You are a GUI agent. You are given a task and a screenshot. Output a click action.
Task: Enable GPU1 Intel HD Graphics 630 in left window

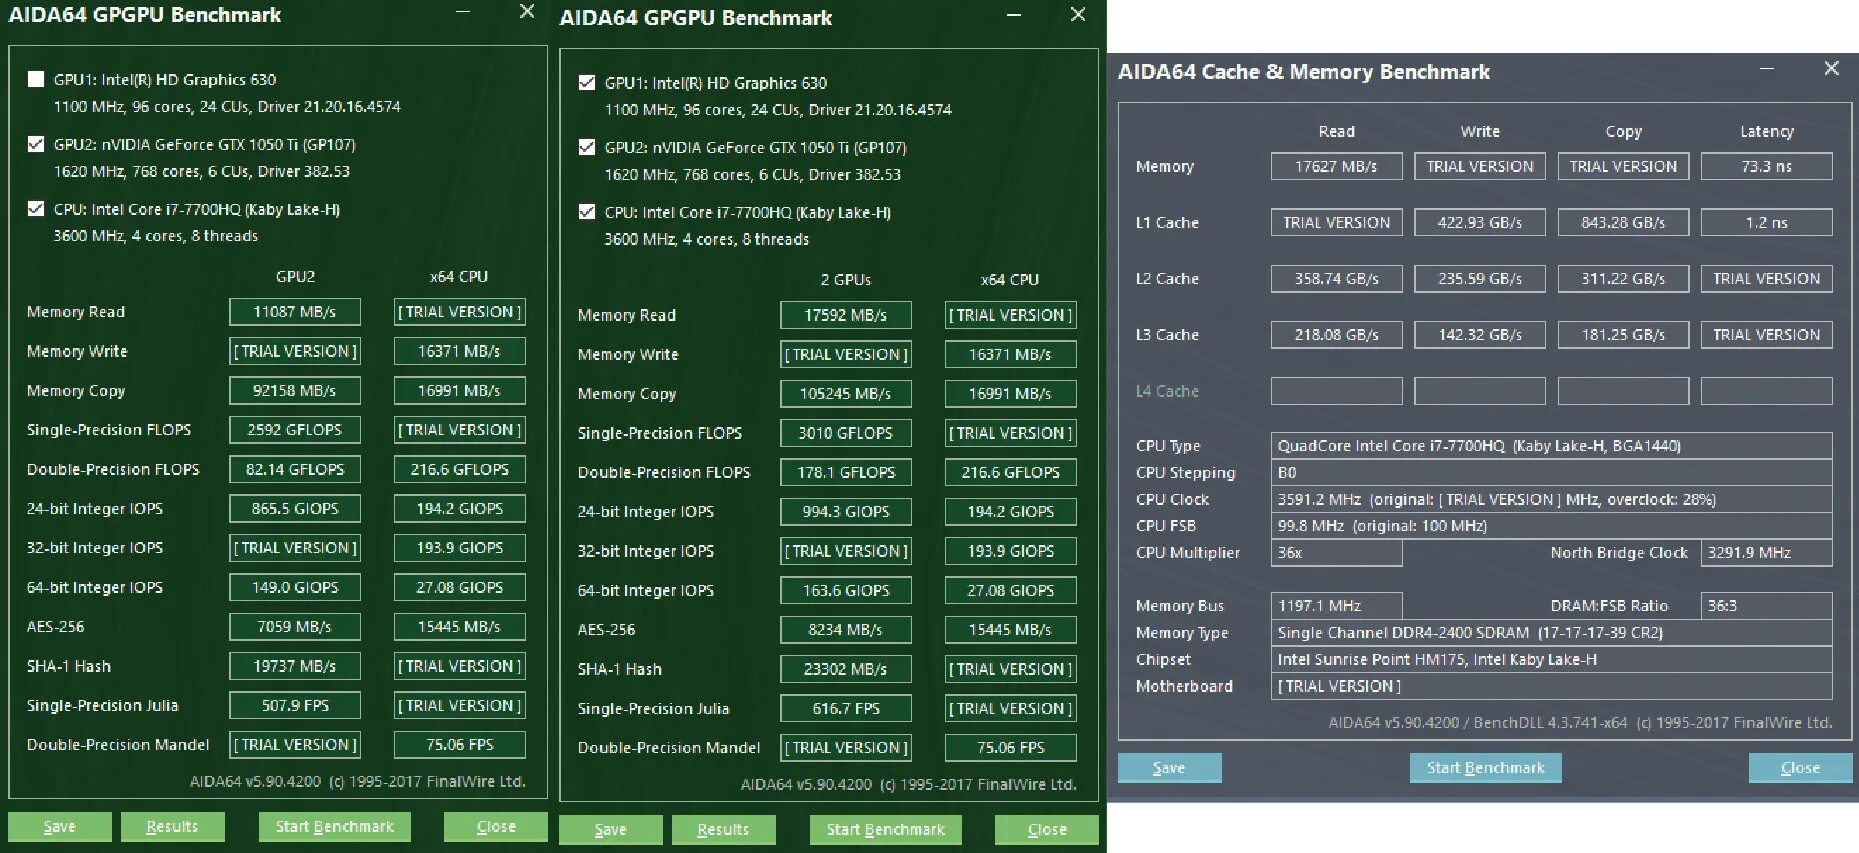(37, 79)
